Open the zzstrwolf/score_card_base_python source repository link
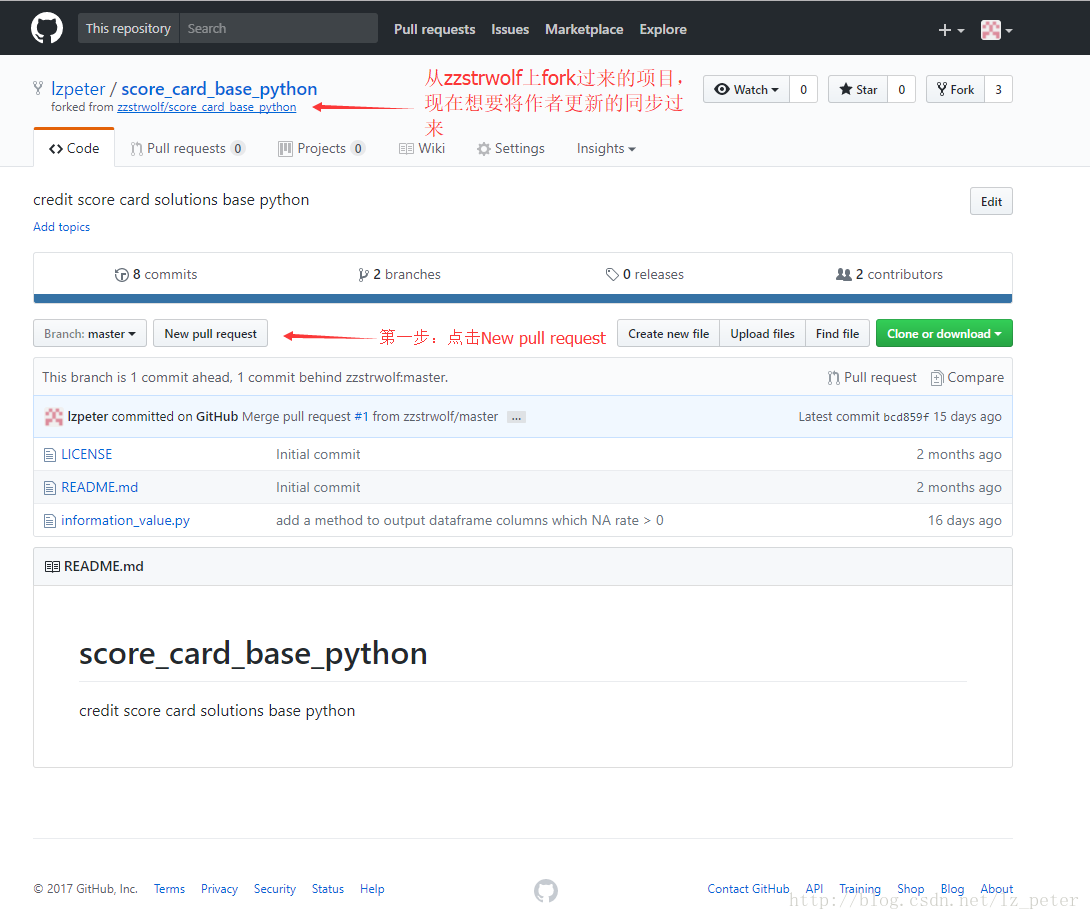This screenshot has width=1090, height=920. pyautogui.click(x=206, y=107)
